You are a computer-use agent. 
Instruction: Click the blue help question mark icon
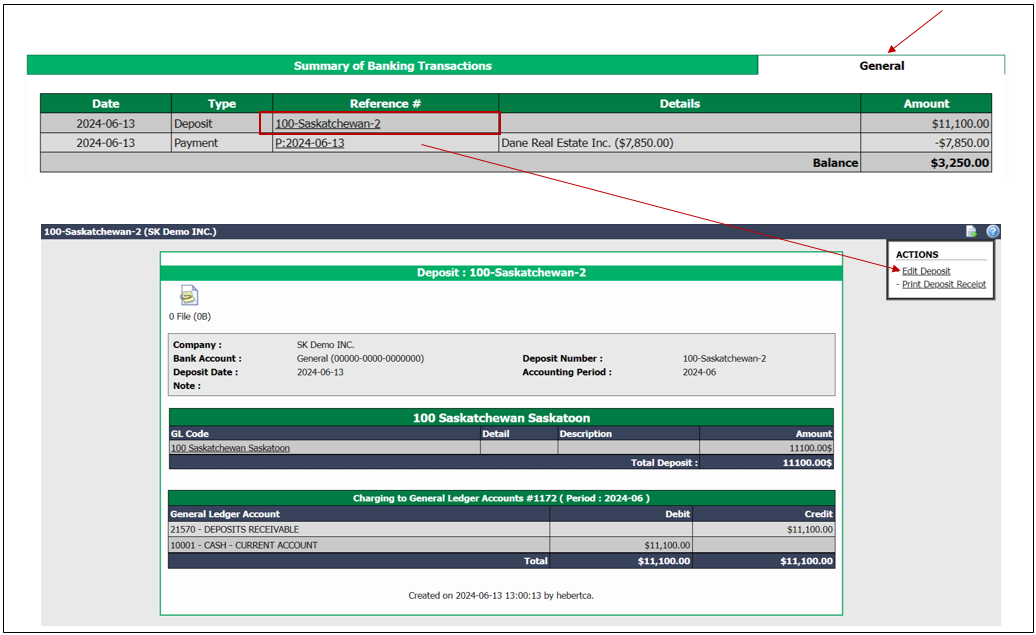tap(992, 231)
